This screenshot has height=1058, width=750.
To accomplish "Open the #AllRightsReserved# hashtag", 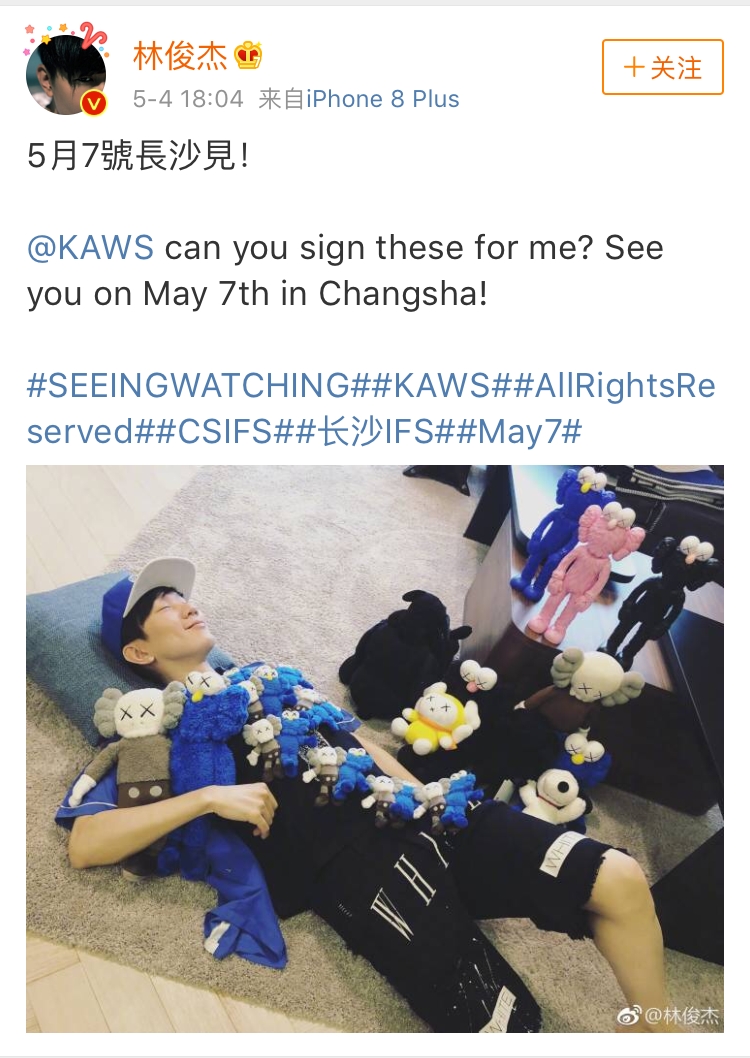I will coord(371,409).
